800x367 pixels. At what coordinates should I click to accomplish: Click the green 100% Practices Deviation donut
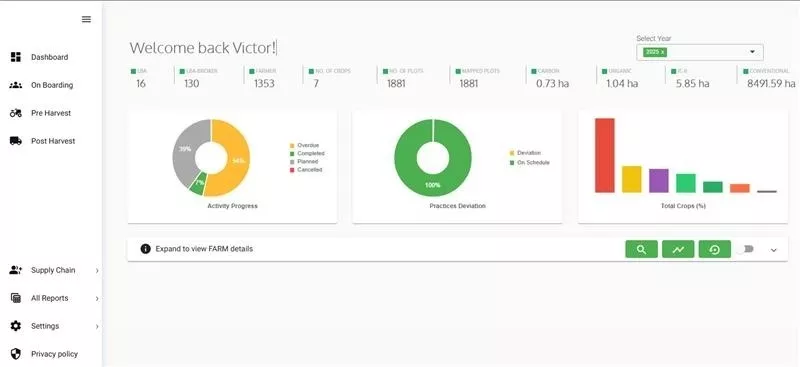[x=433, y=184]
